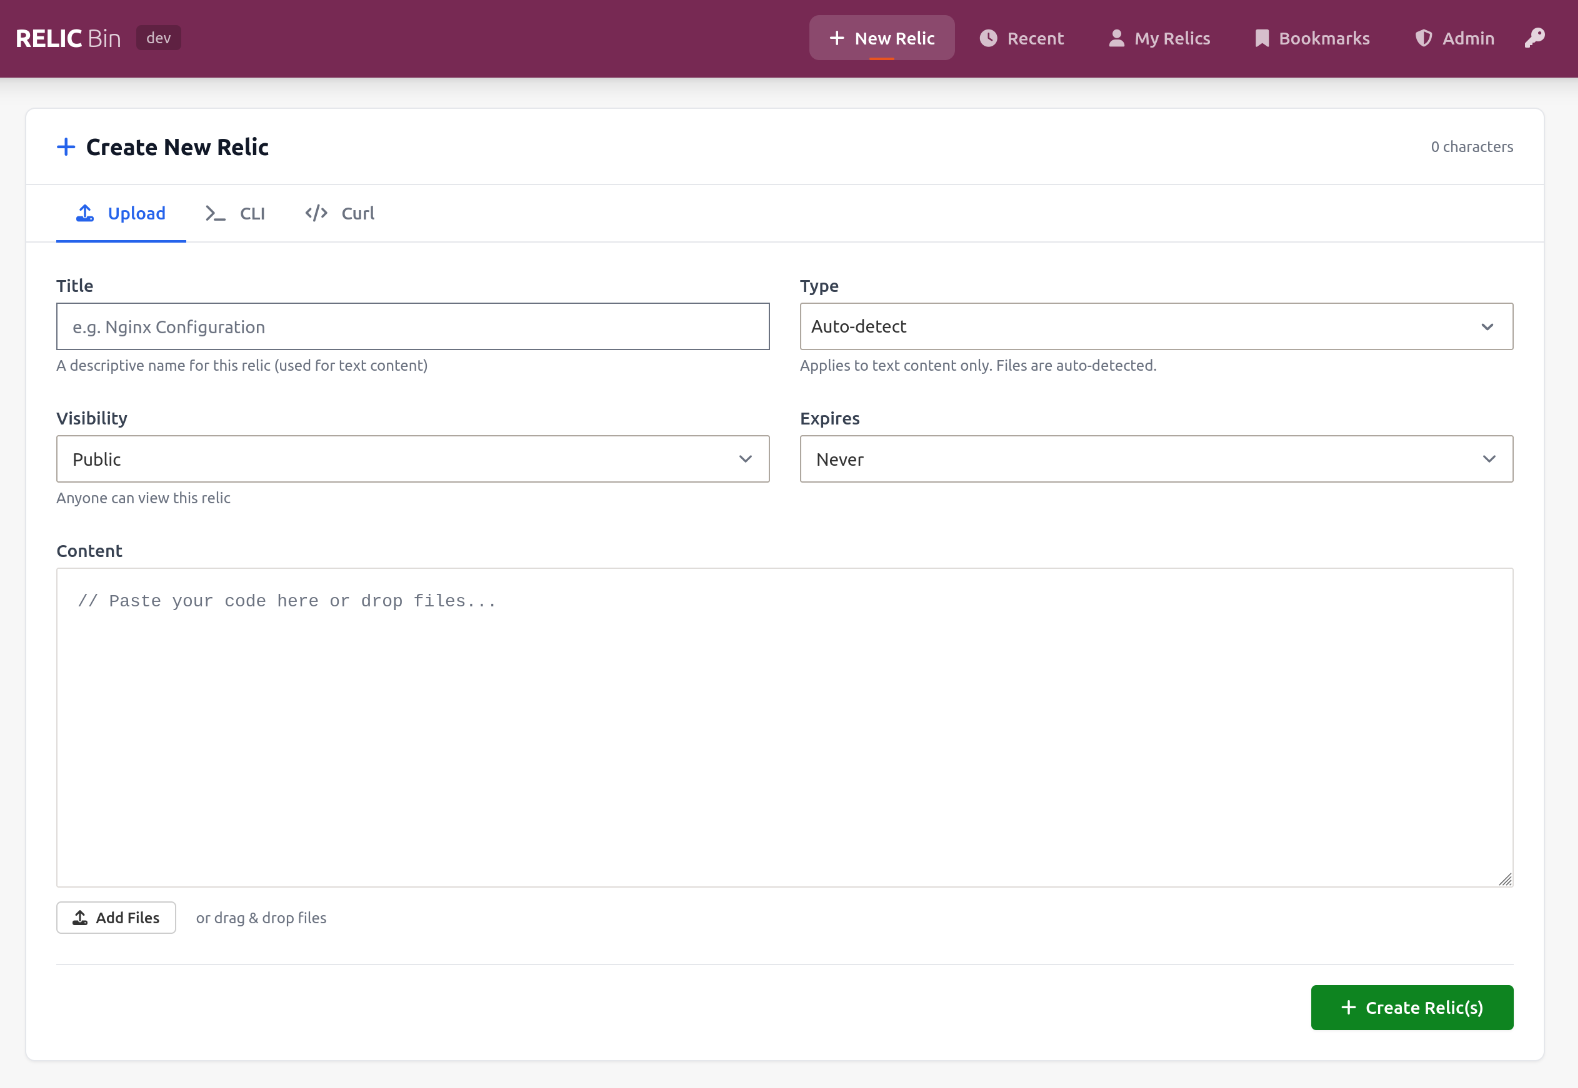This screenshot has width=1578, height=1088.
Task: Click the 'Create New Relic' heading
Action: (177, 147)
